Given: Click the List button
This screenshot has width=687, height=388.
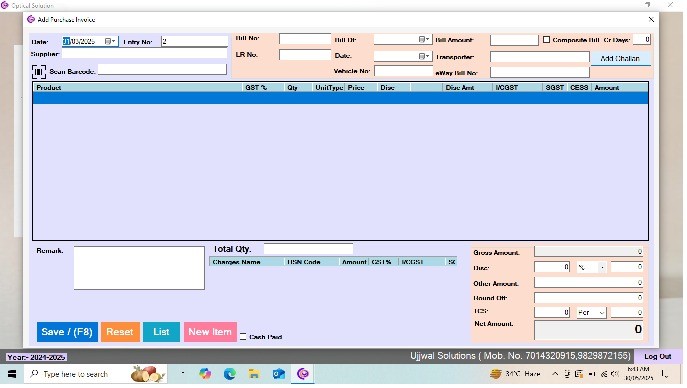Looking at the screenshot, I should (x=161, y=332).
